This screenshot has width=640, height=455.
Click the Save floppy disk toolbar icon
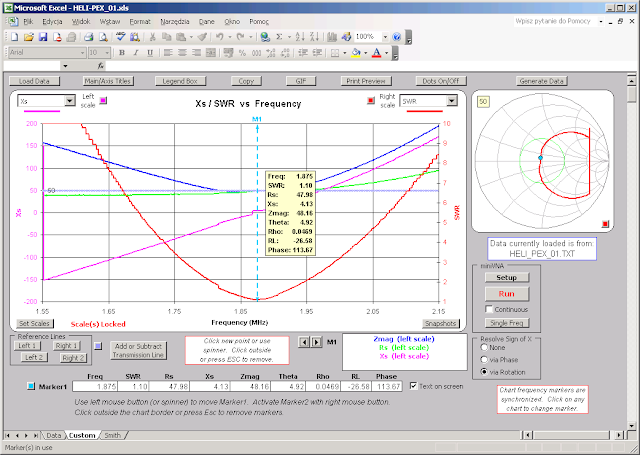click(43, 37)
